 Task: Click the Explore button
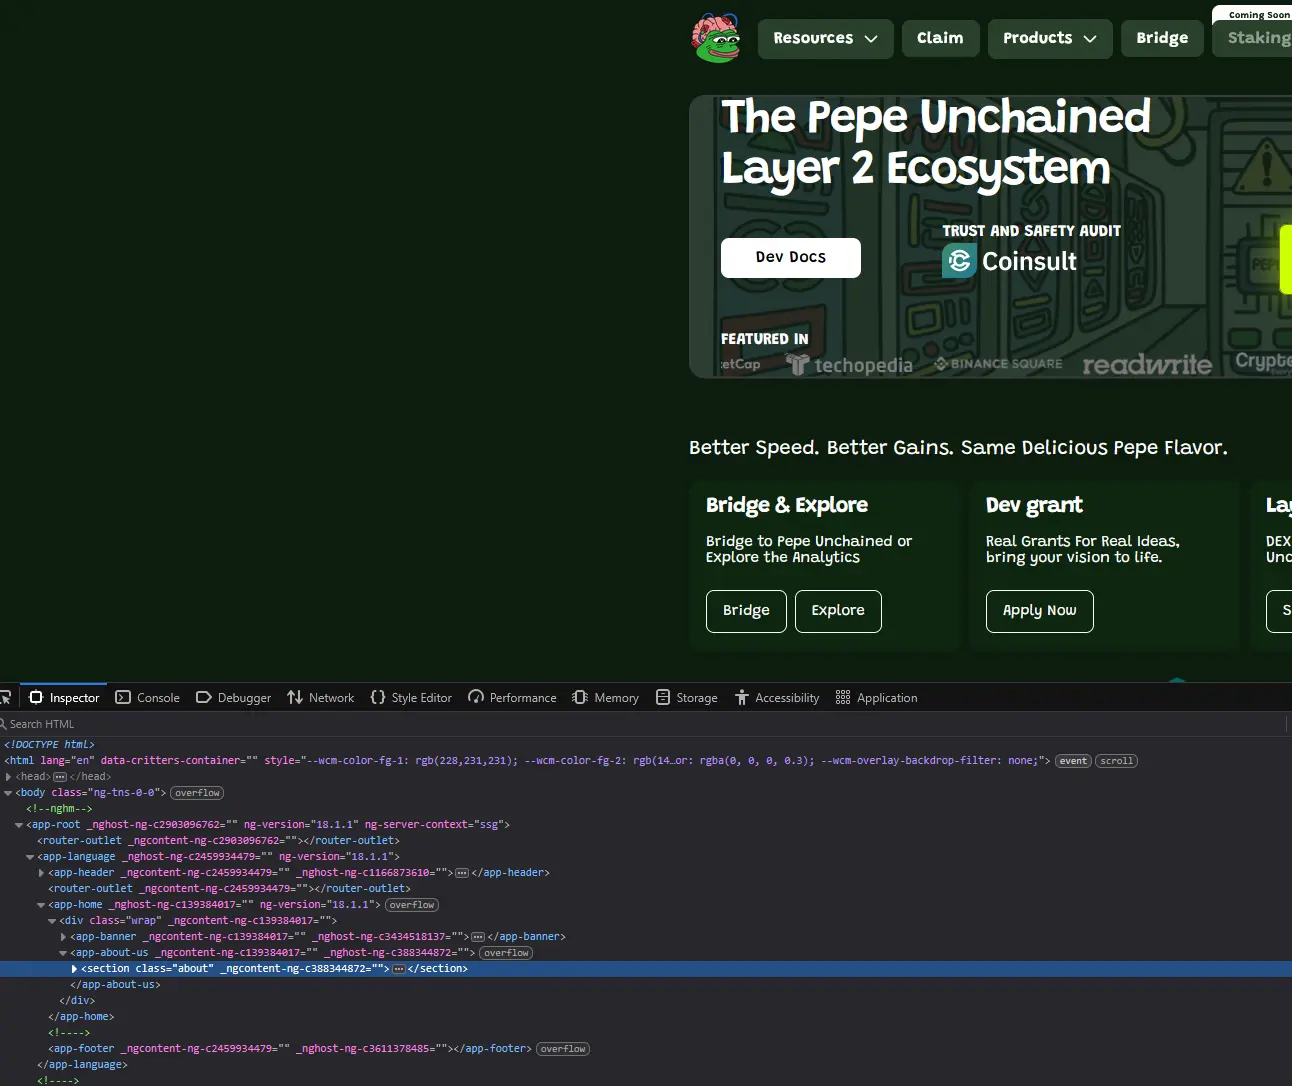838,611
